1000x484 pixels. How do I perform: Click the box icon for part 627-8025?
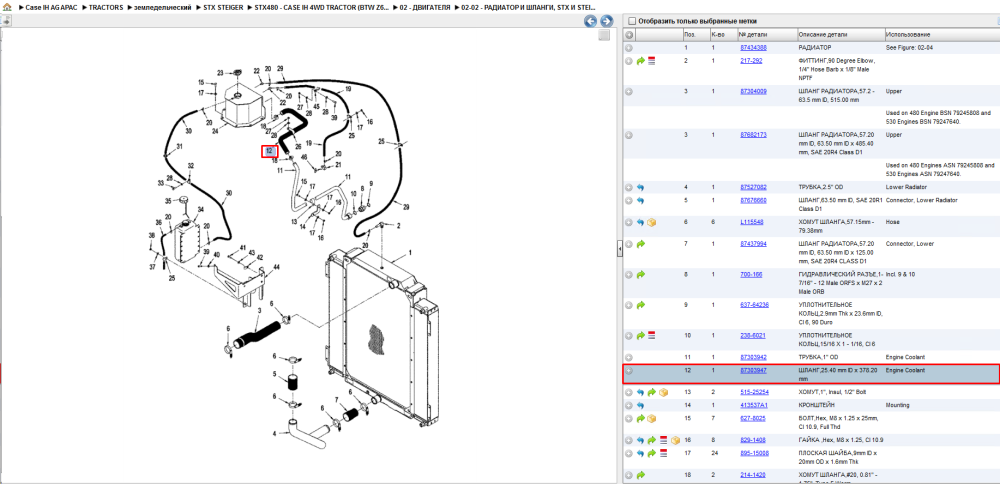pyautogui.click(x=652, y=419)
